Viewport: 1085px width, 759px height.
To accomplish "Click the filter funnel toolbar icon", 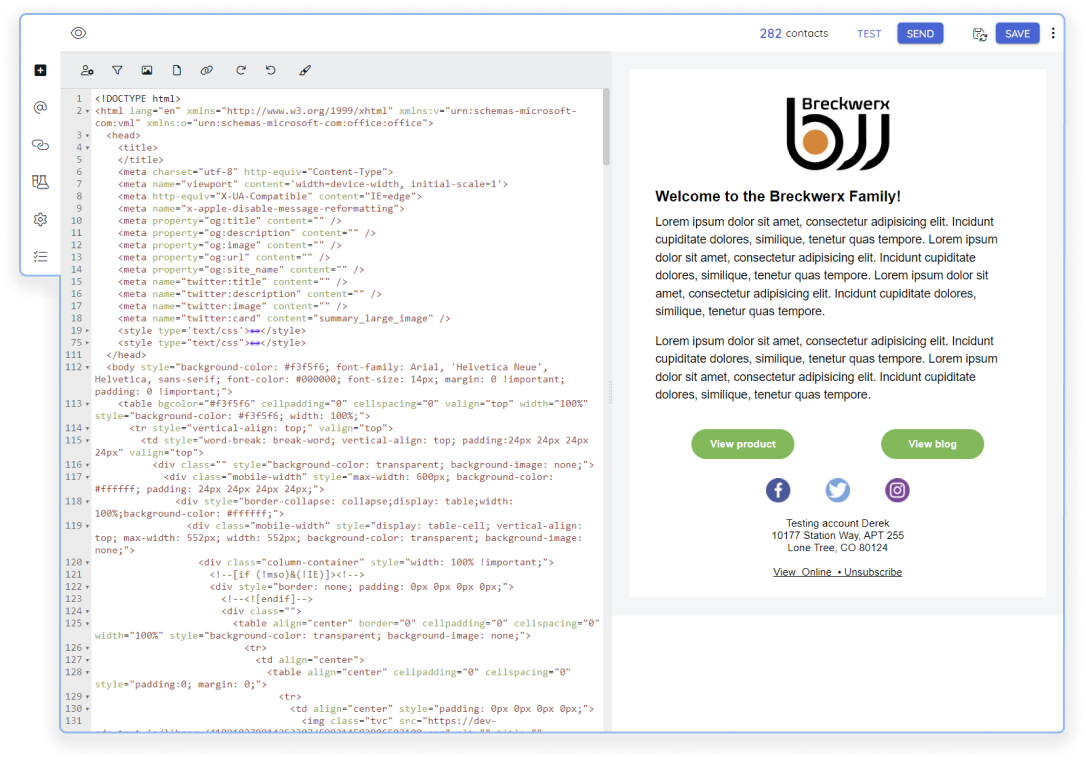I will (x=117, y=70).
